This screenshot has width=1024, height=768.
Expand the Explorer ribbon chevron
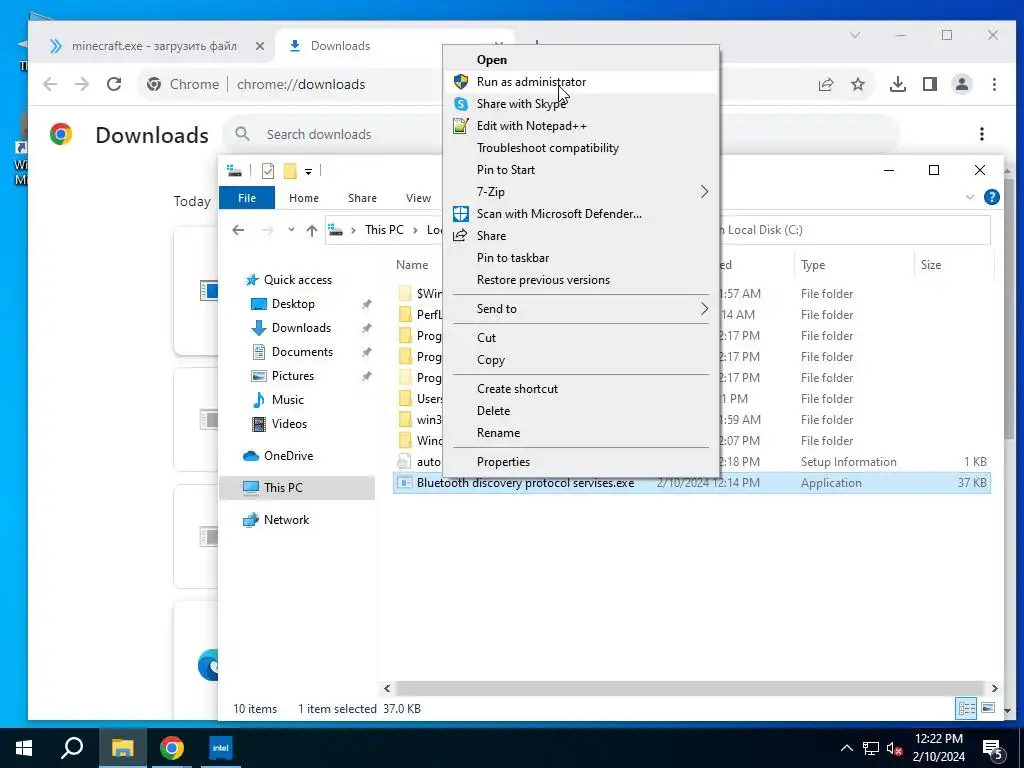coord(970,197)
